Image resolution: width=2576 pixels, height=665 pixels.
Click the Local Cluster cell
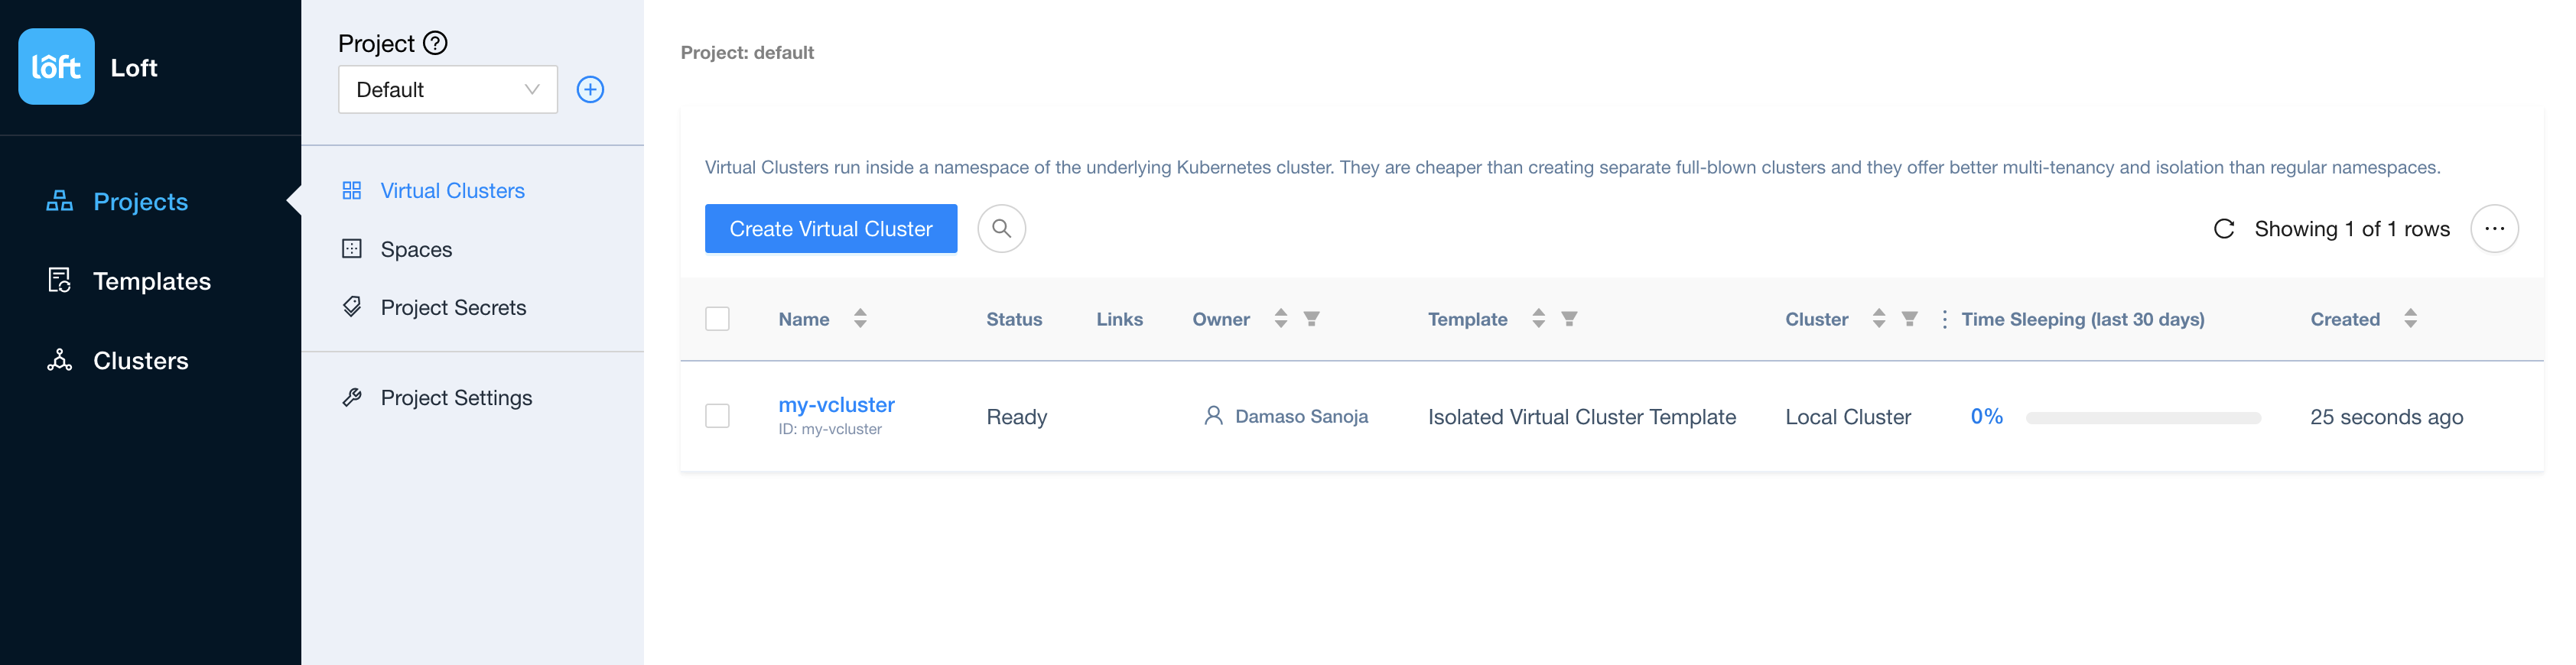1848,417
